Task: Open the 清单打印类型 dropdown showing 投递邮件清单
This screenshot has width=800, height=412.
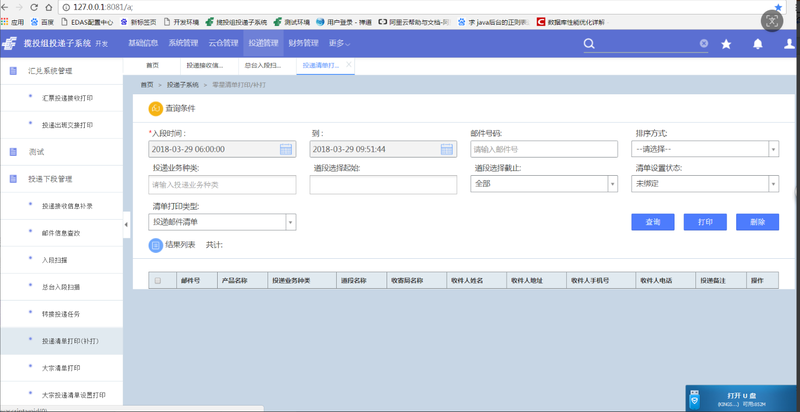Action: click(222, 222)
